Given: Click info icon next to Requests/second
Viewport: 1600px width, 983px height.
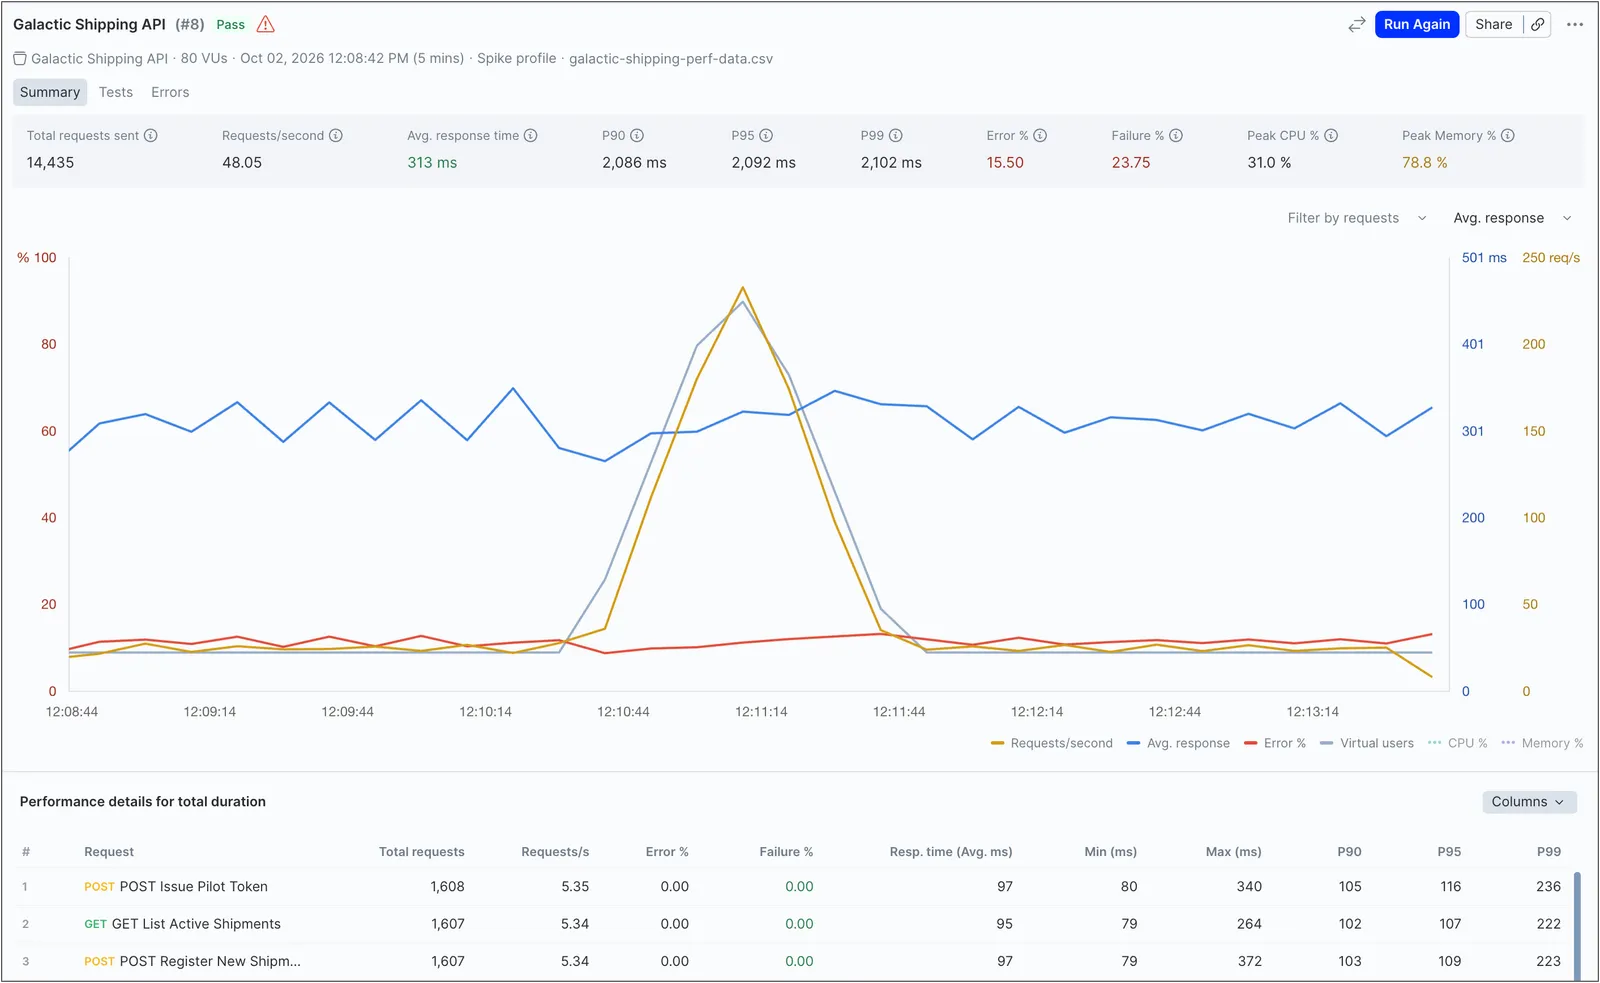Looking at the screenshot, I should coord(336,136).
